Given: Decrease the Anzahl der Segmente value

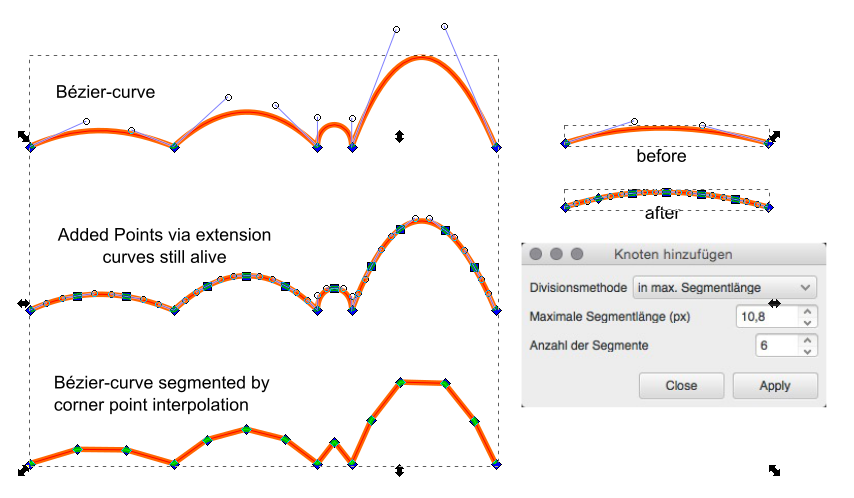Looking at the screenshot, I should coord(808,351).
